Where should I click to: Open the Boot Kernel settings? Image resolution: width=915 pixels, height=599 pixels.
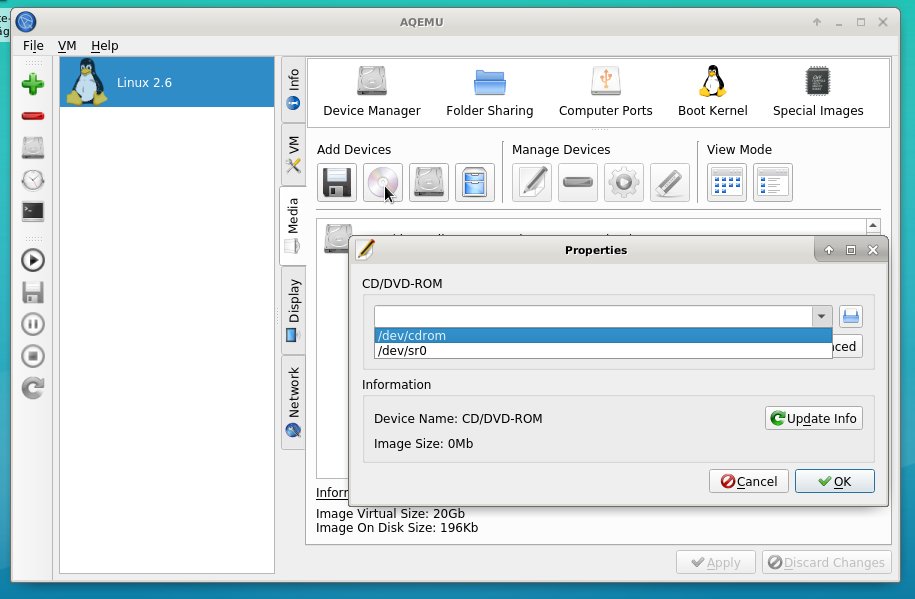click(x=712, y=92)
